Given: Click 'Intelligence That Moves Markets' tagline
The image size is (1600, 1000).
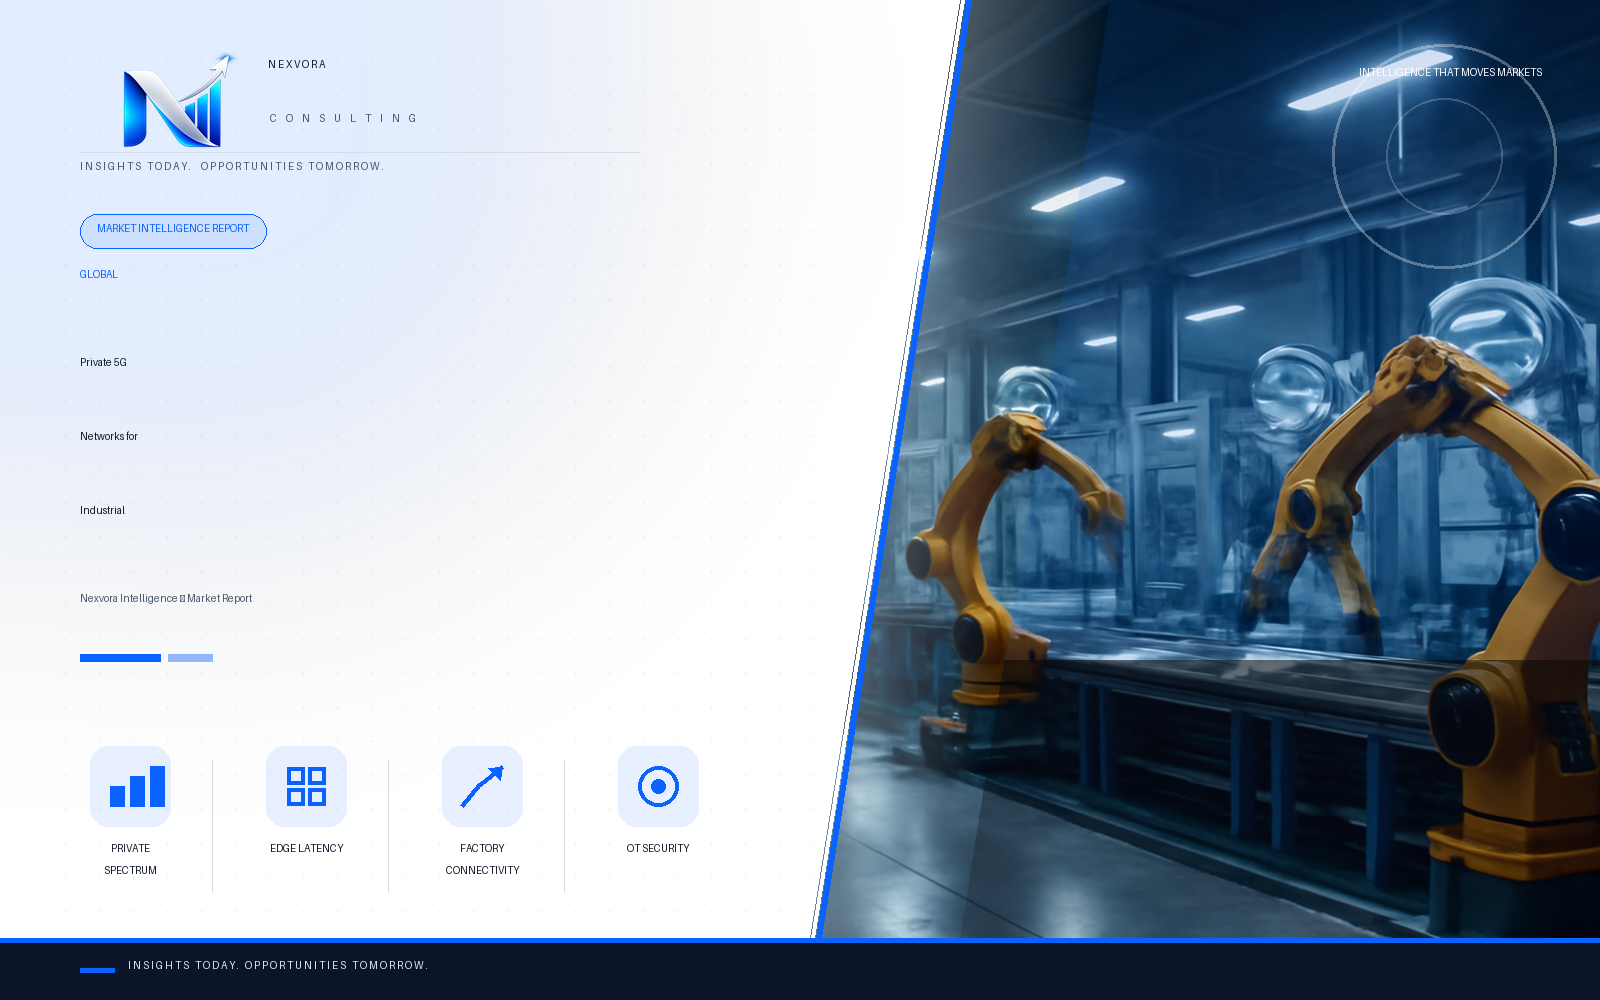Looking at the screenshot, I should (x=1450, y=72).
